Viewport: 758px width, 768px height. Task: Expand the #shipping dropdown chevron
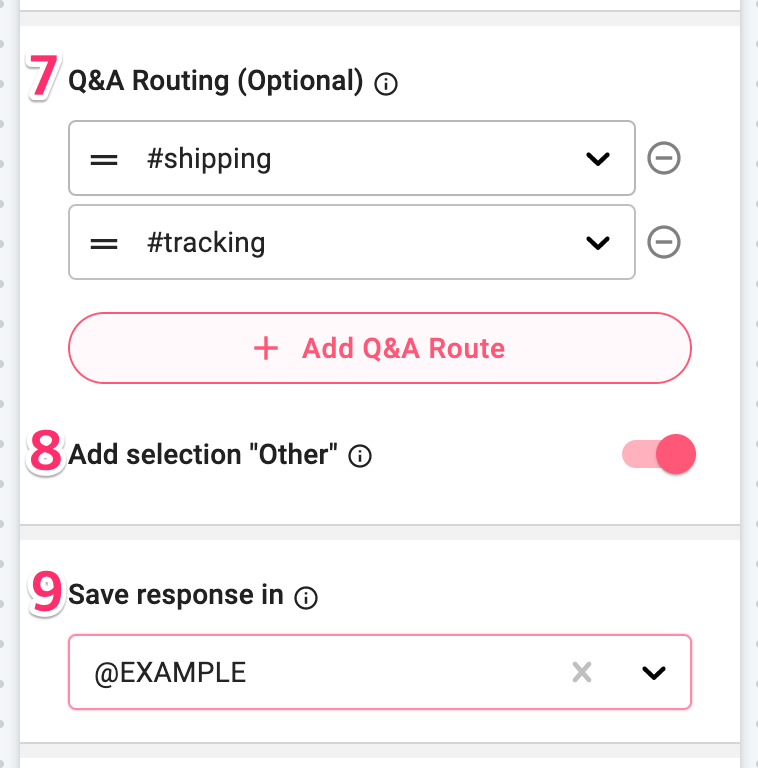[598, 159]
